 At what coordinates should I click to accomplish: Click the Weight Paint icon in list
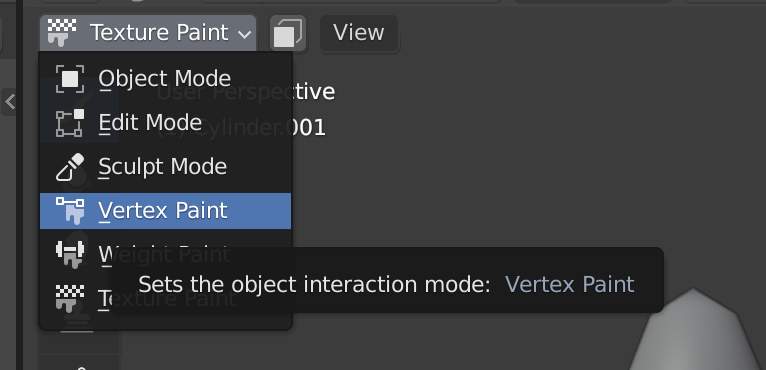70,254
